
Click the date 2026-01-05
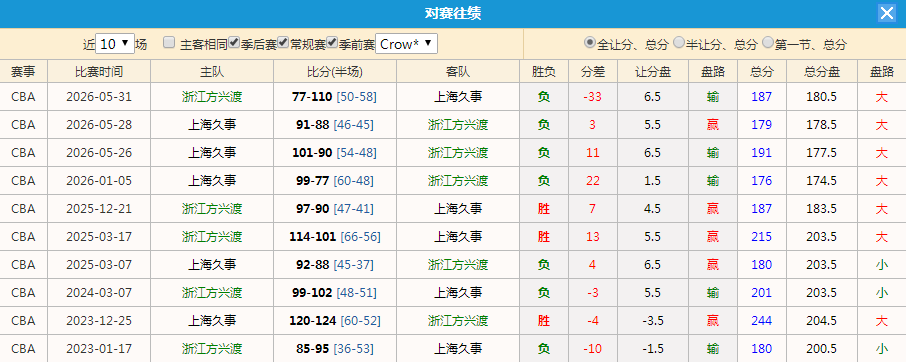[x=99, y=181]
